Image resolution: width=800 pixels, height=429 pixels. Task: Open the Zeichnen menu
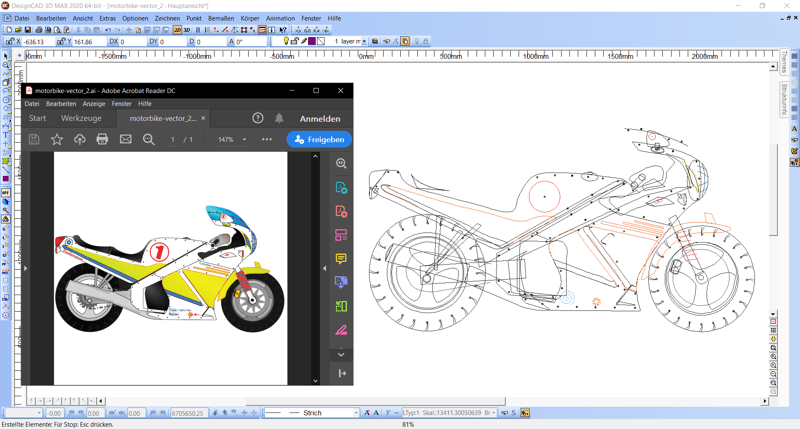pos(167,18)
